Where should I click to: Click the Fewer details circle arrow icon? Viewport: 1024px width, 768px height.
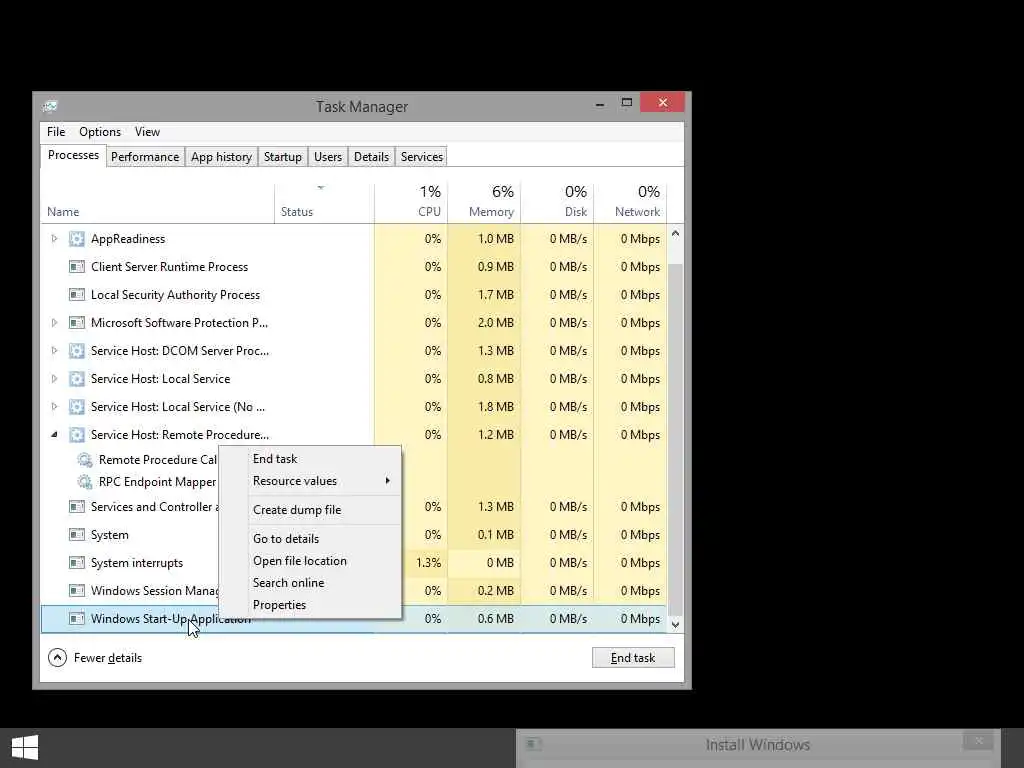(57, 658)
